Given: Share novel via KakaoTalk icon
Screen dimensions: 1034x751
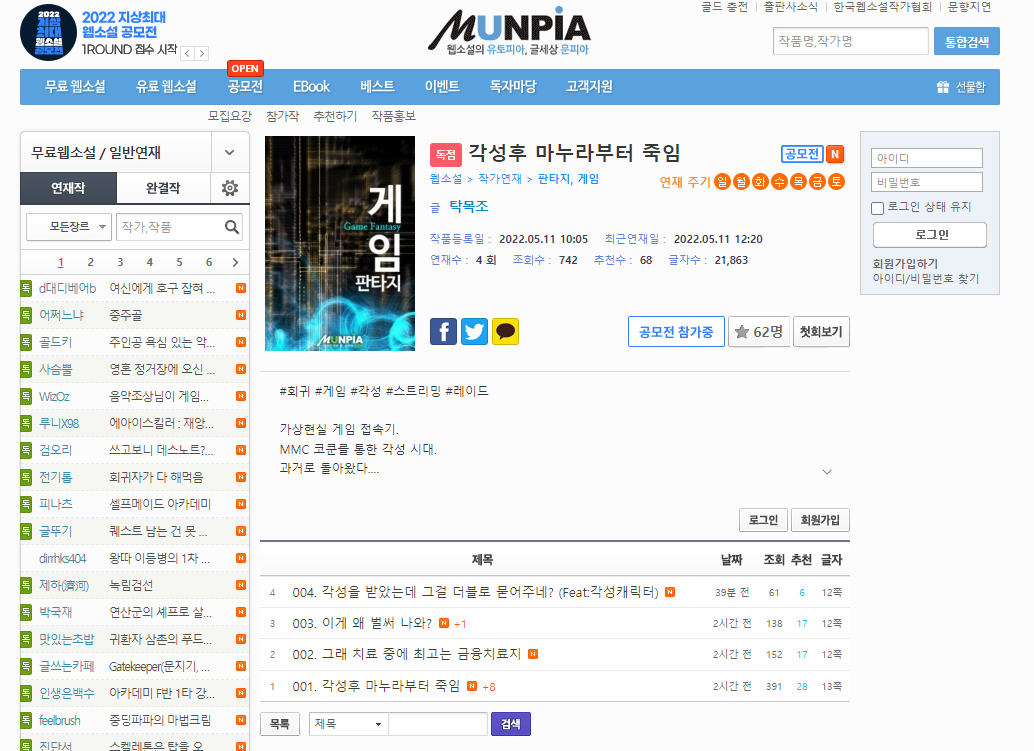Looking at the screenshot, I should pos(506,332).
